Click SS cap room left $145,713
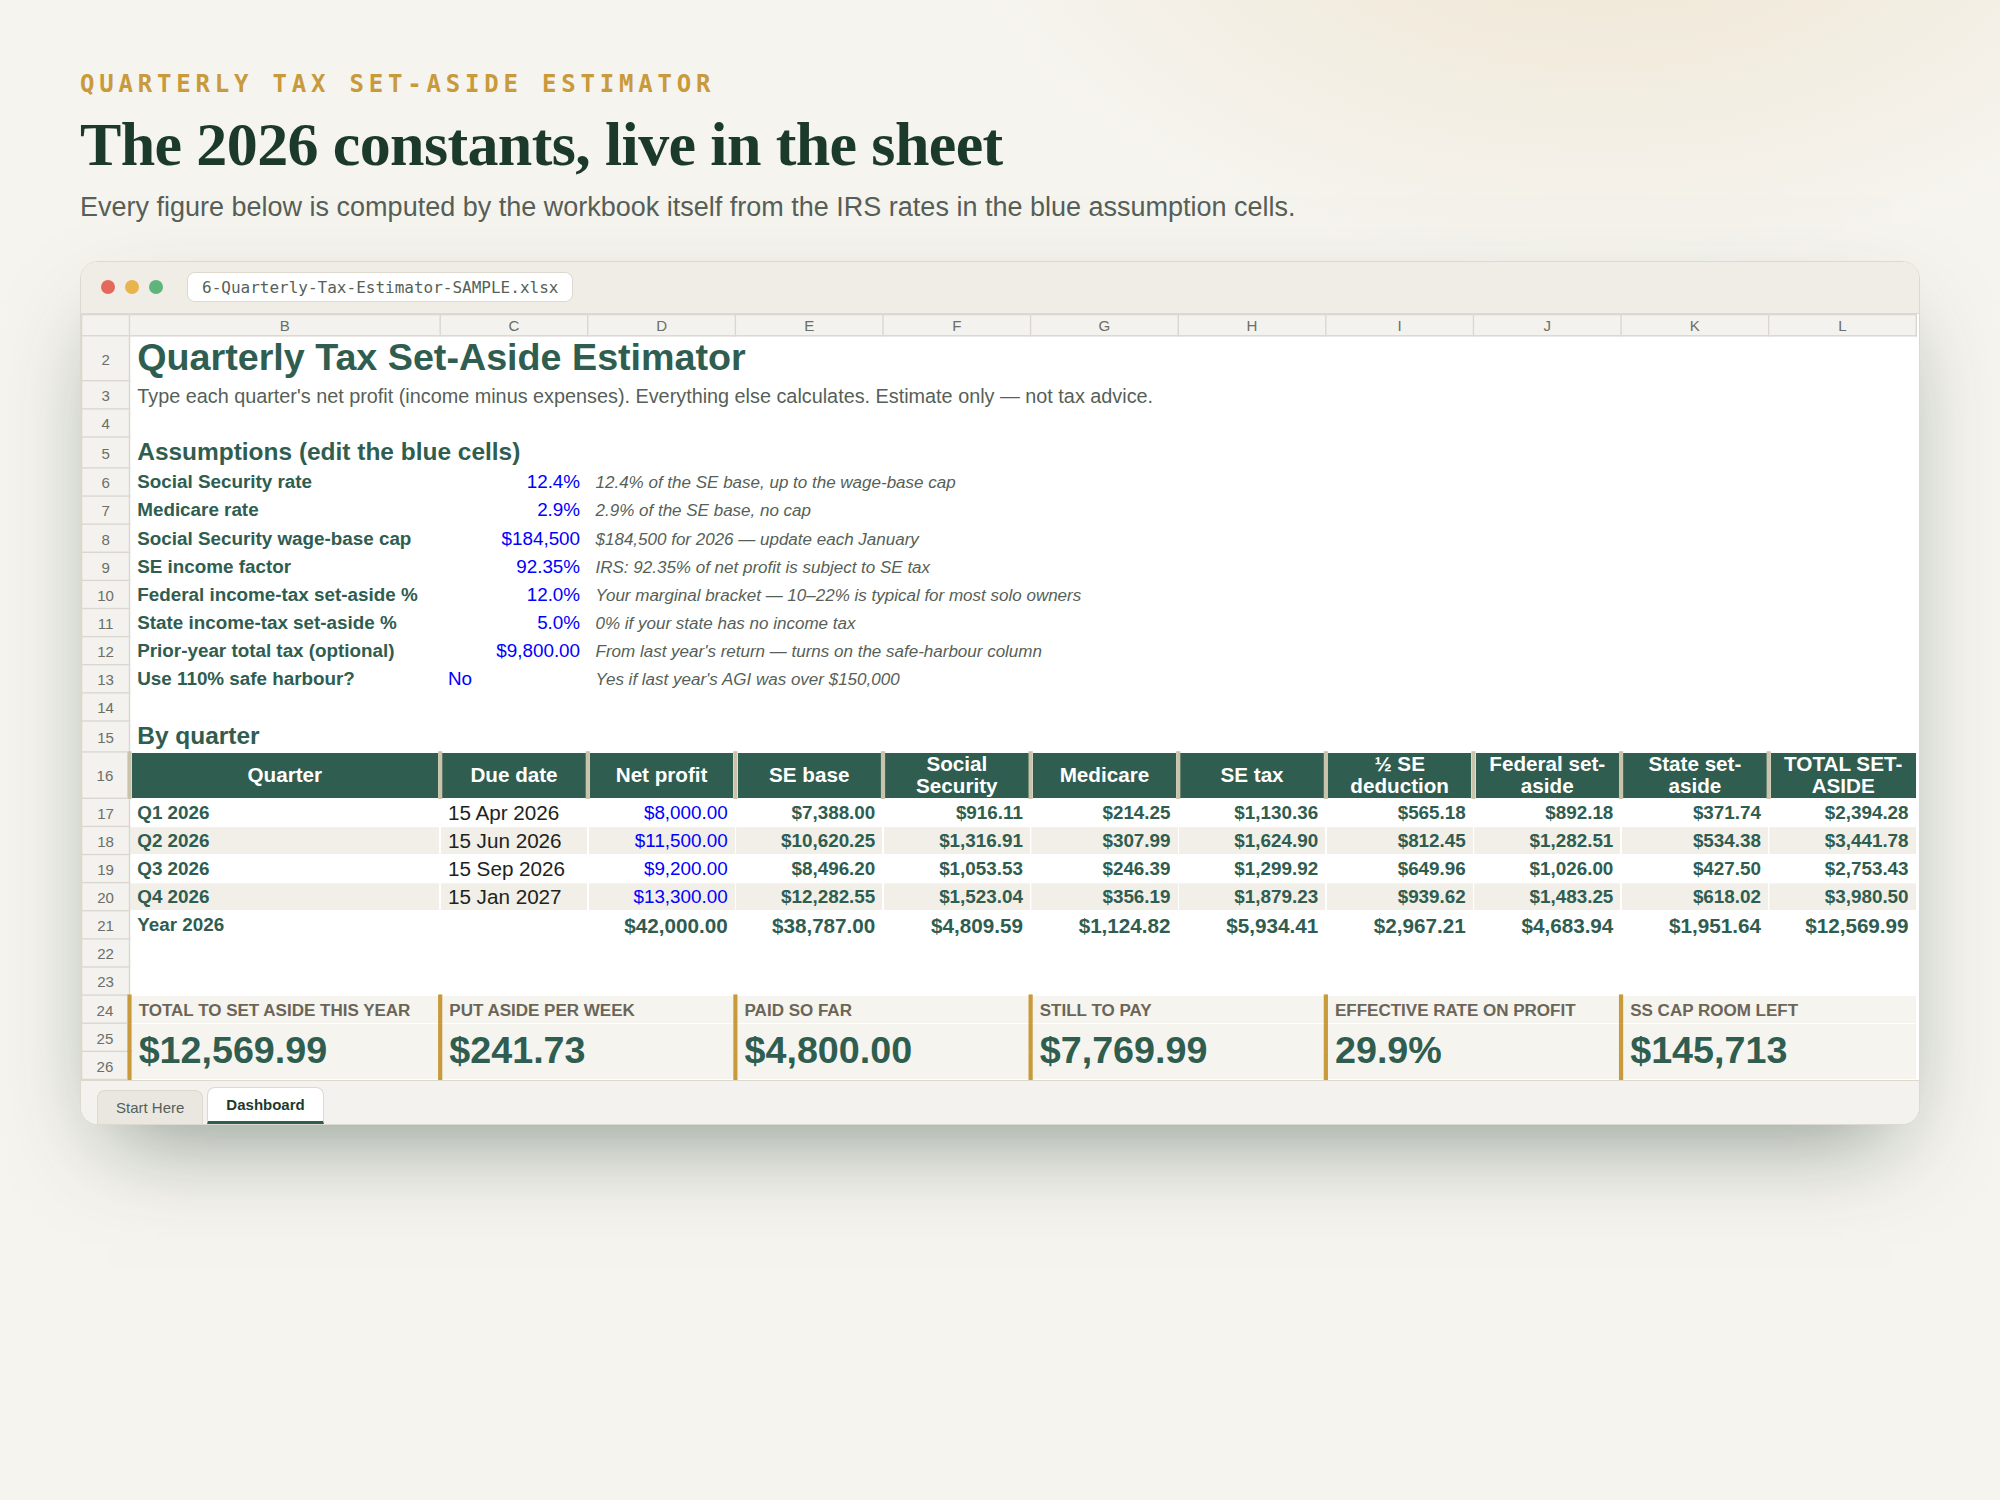 pyautogui.click(x=1708, y=1050)
